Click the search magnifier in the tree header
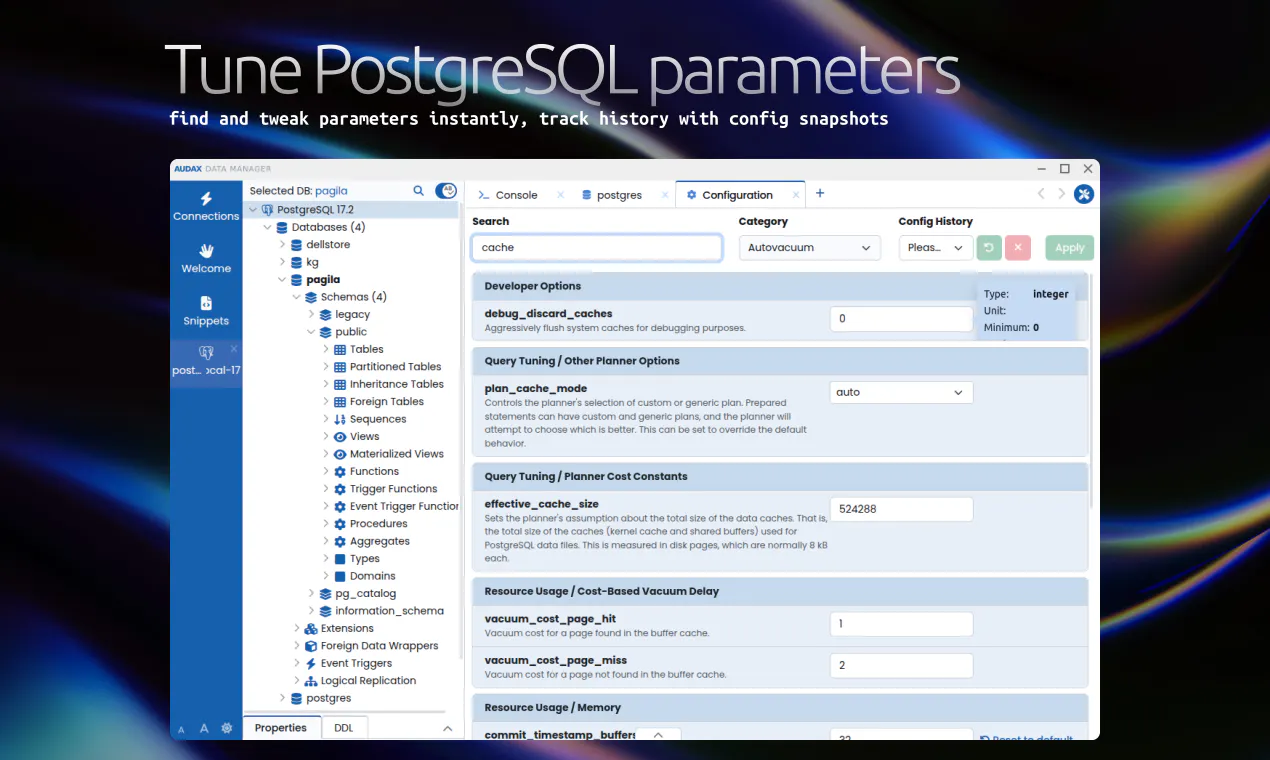This screenshot has width=1270, height=760. (419, 190)
